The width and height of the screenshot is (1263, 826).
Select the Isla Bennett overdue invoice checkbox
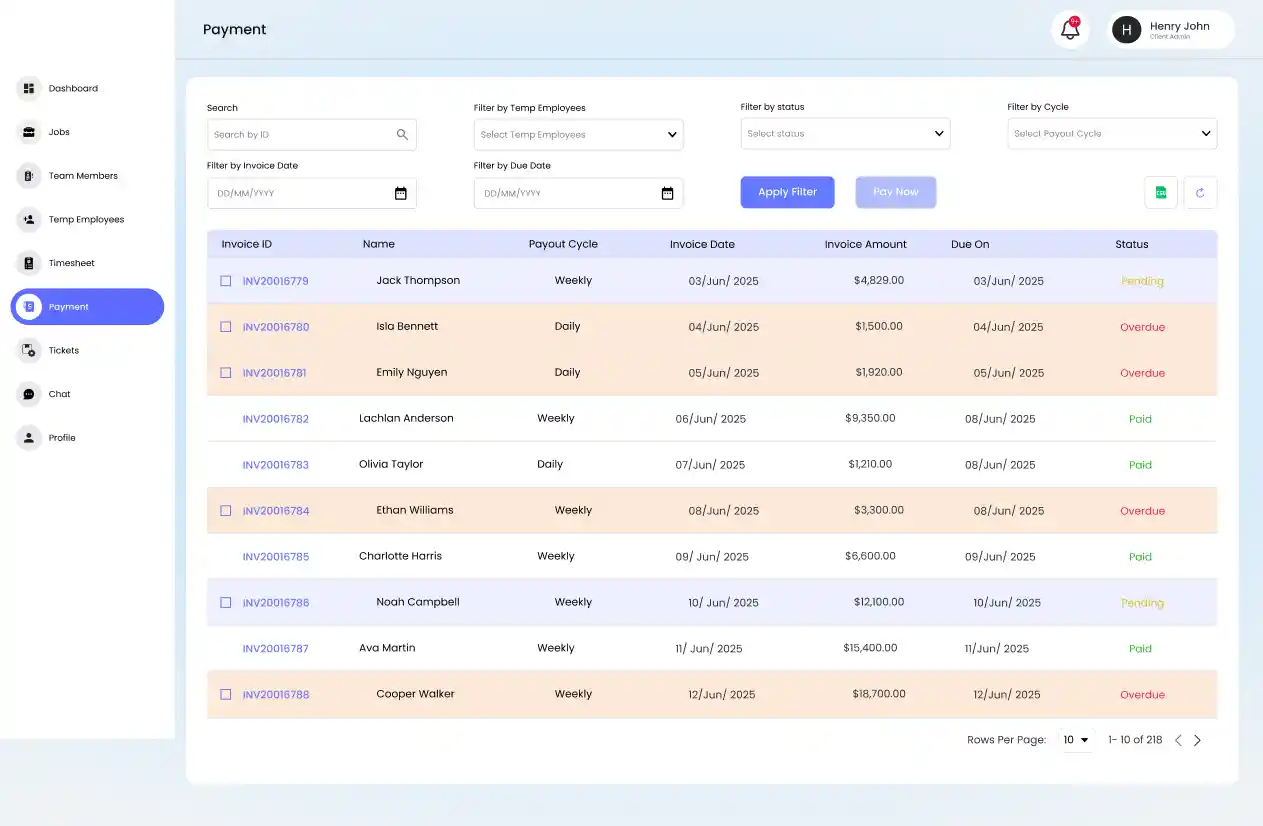point(225,327)
